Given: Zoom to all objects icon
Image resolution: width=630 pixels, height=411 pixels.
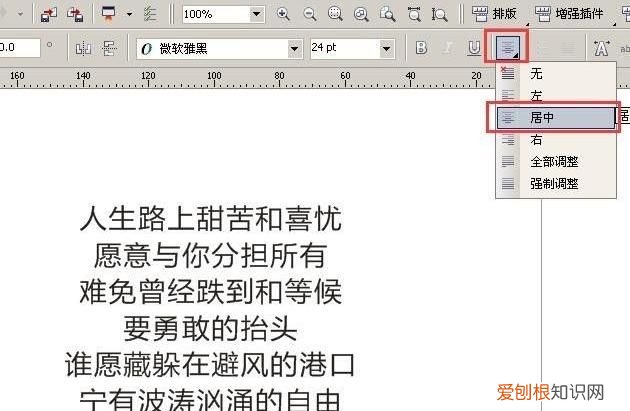Looking at the screenshot, I should point(361,14).
